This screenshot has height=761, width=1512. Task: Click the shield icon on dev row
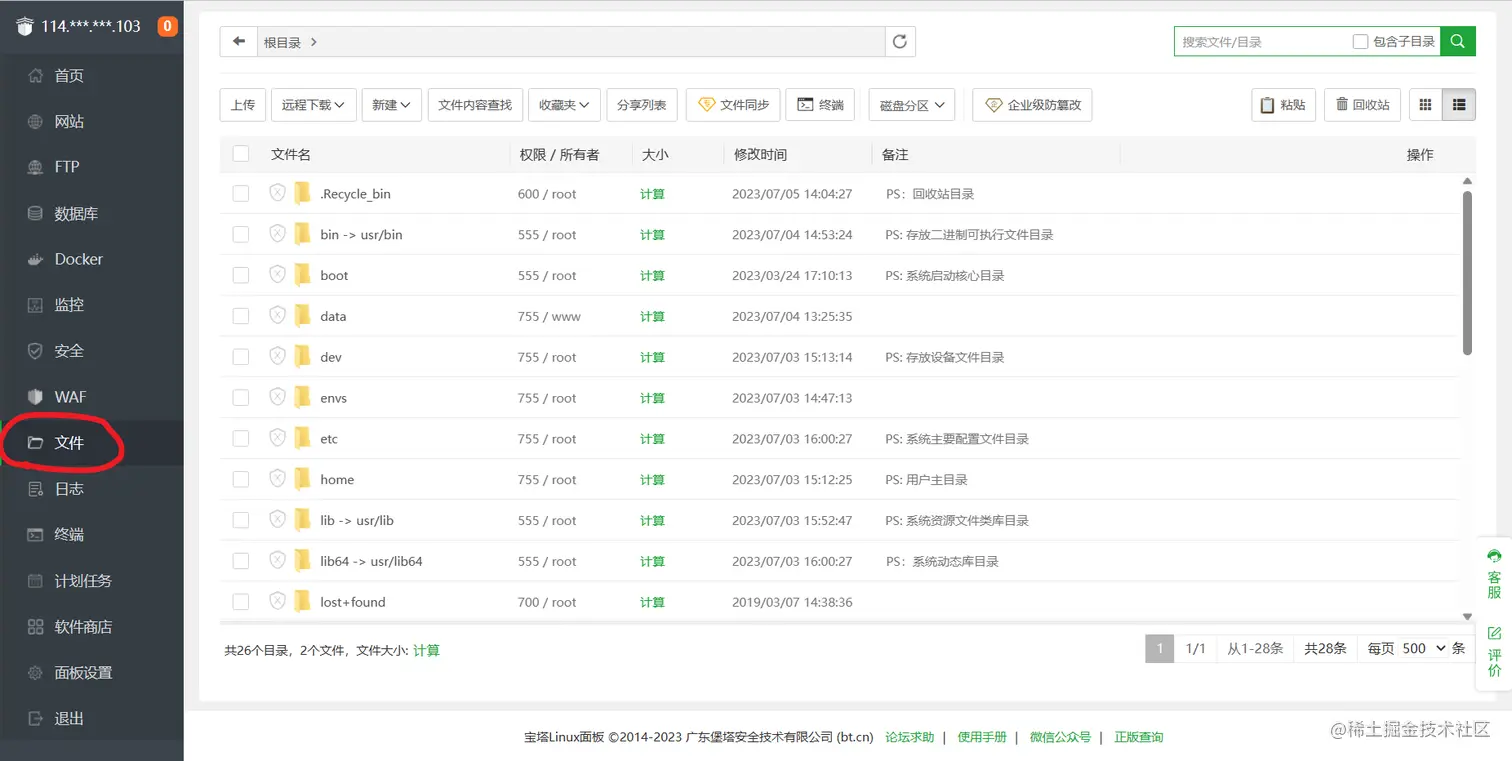[x=278, y=356]
